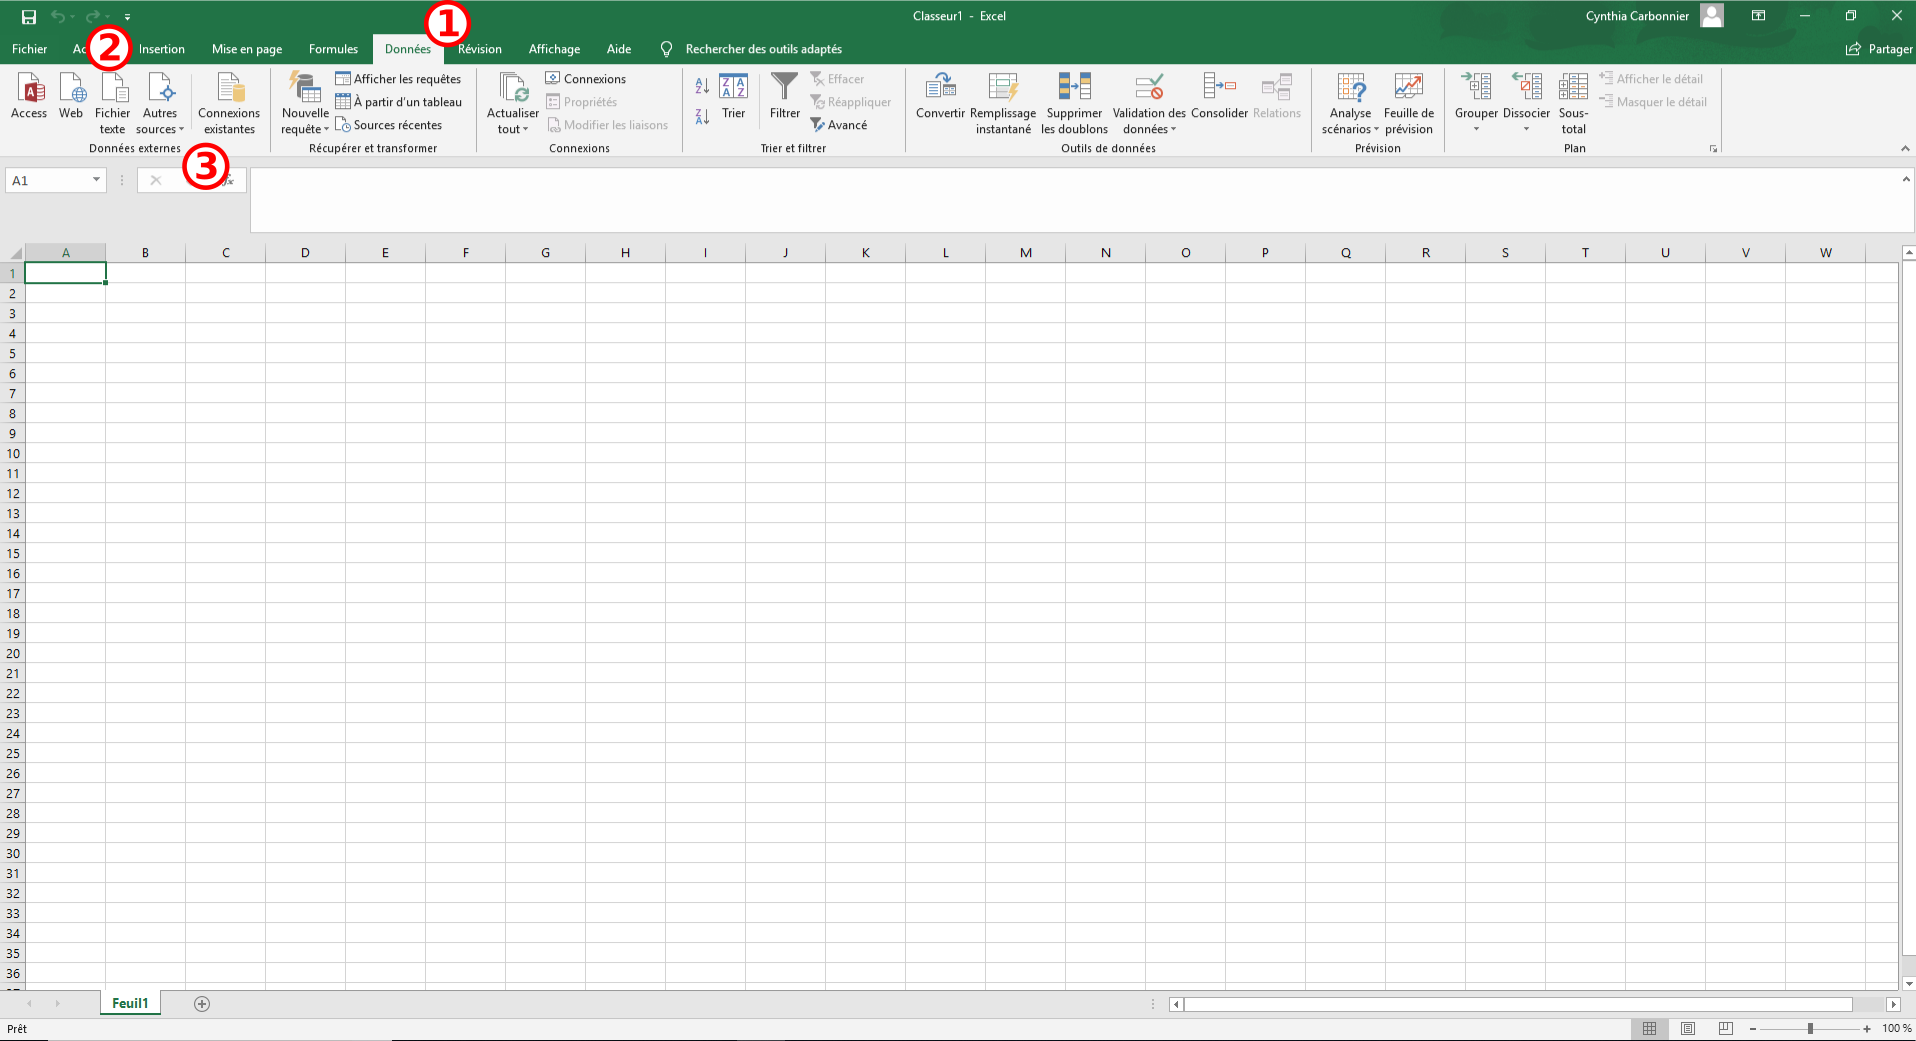Screen dimensions: 1916x1041
Task: Select row 10 header
Action: (13, 453)
